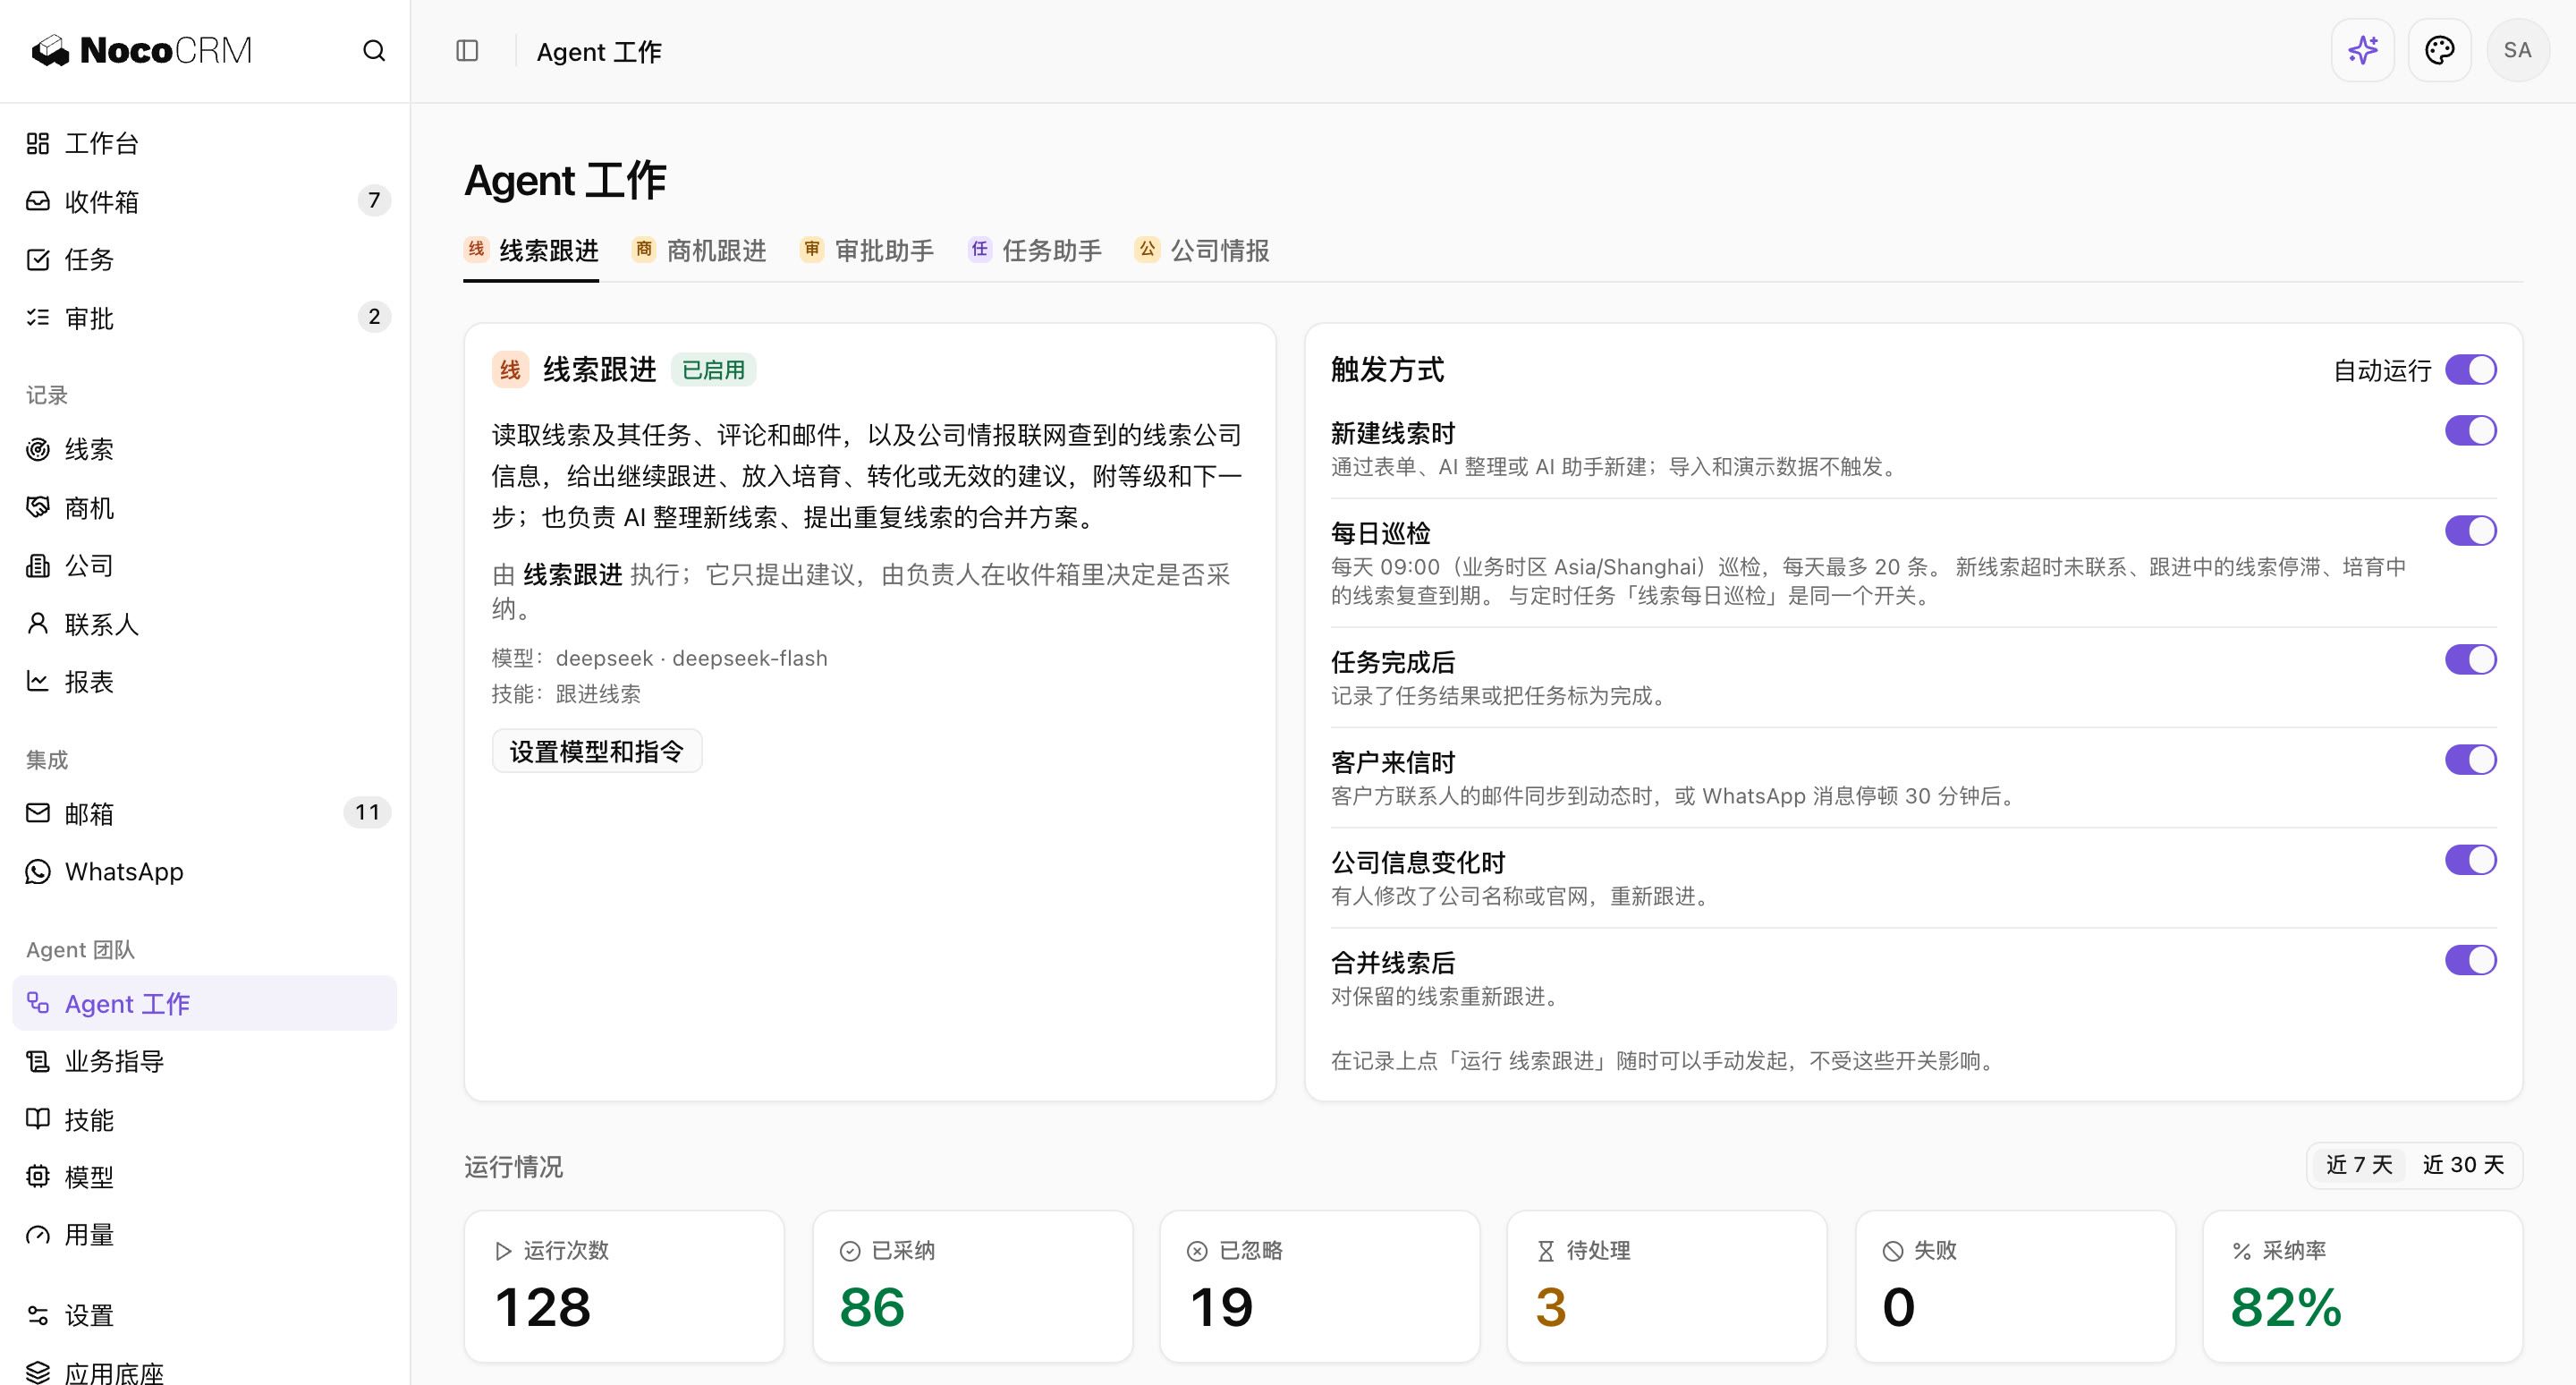
Task: Open 邮箱 integration in the sidebar
Action: pyautogui.click(x=204, y=813)
